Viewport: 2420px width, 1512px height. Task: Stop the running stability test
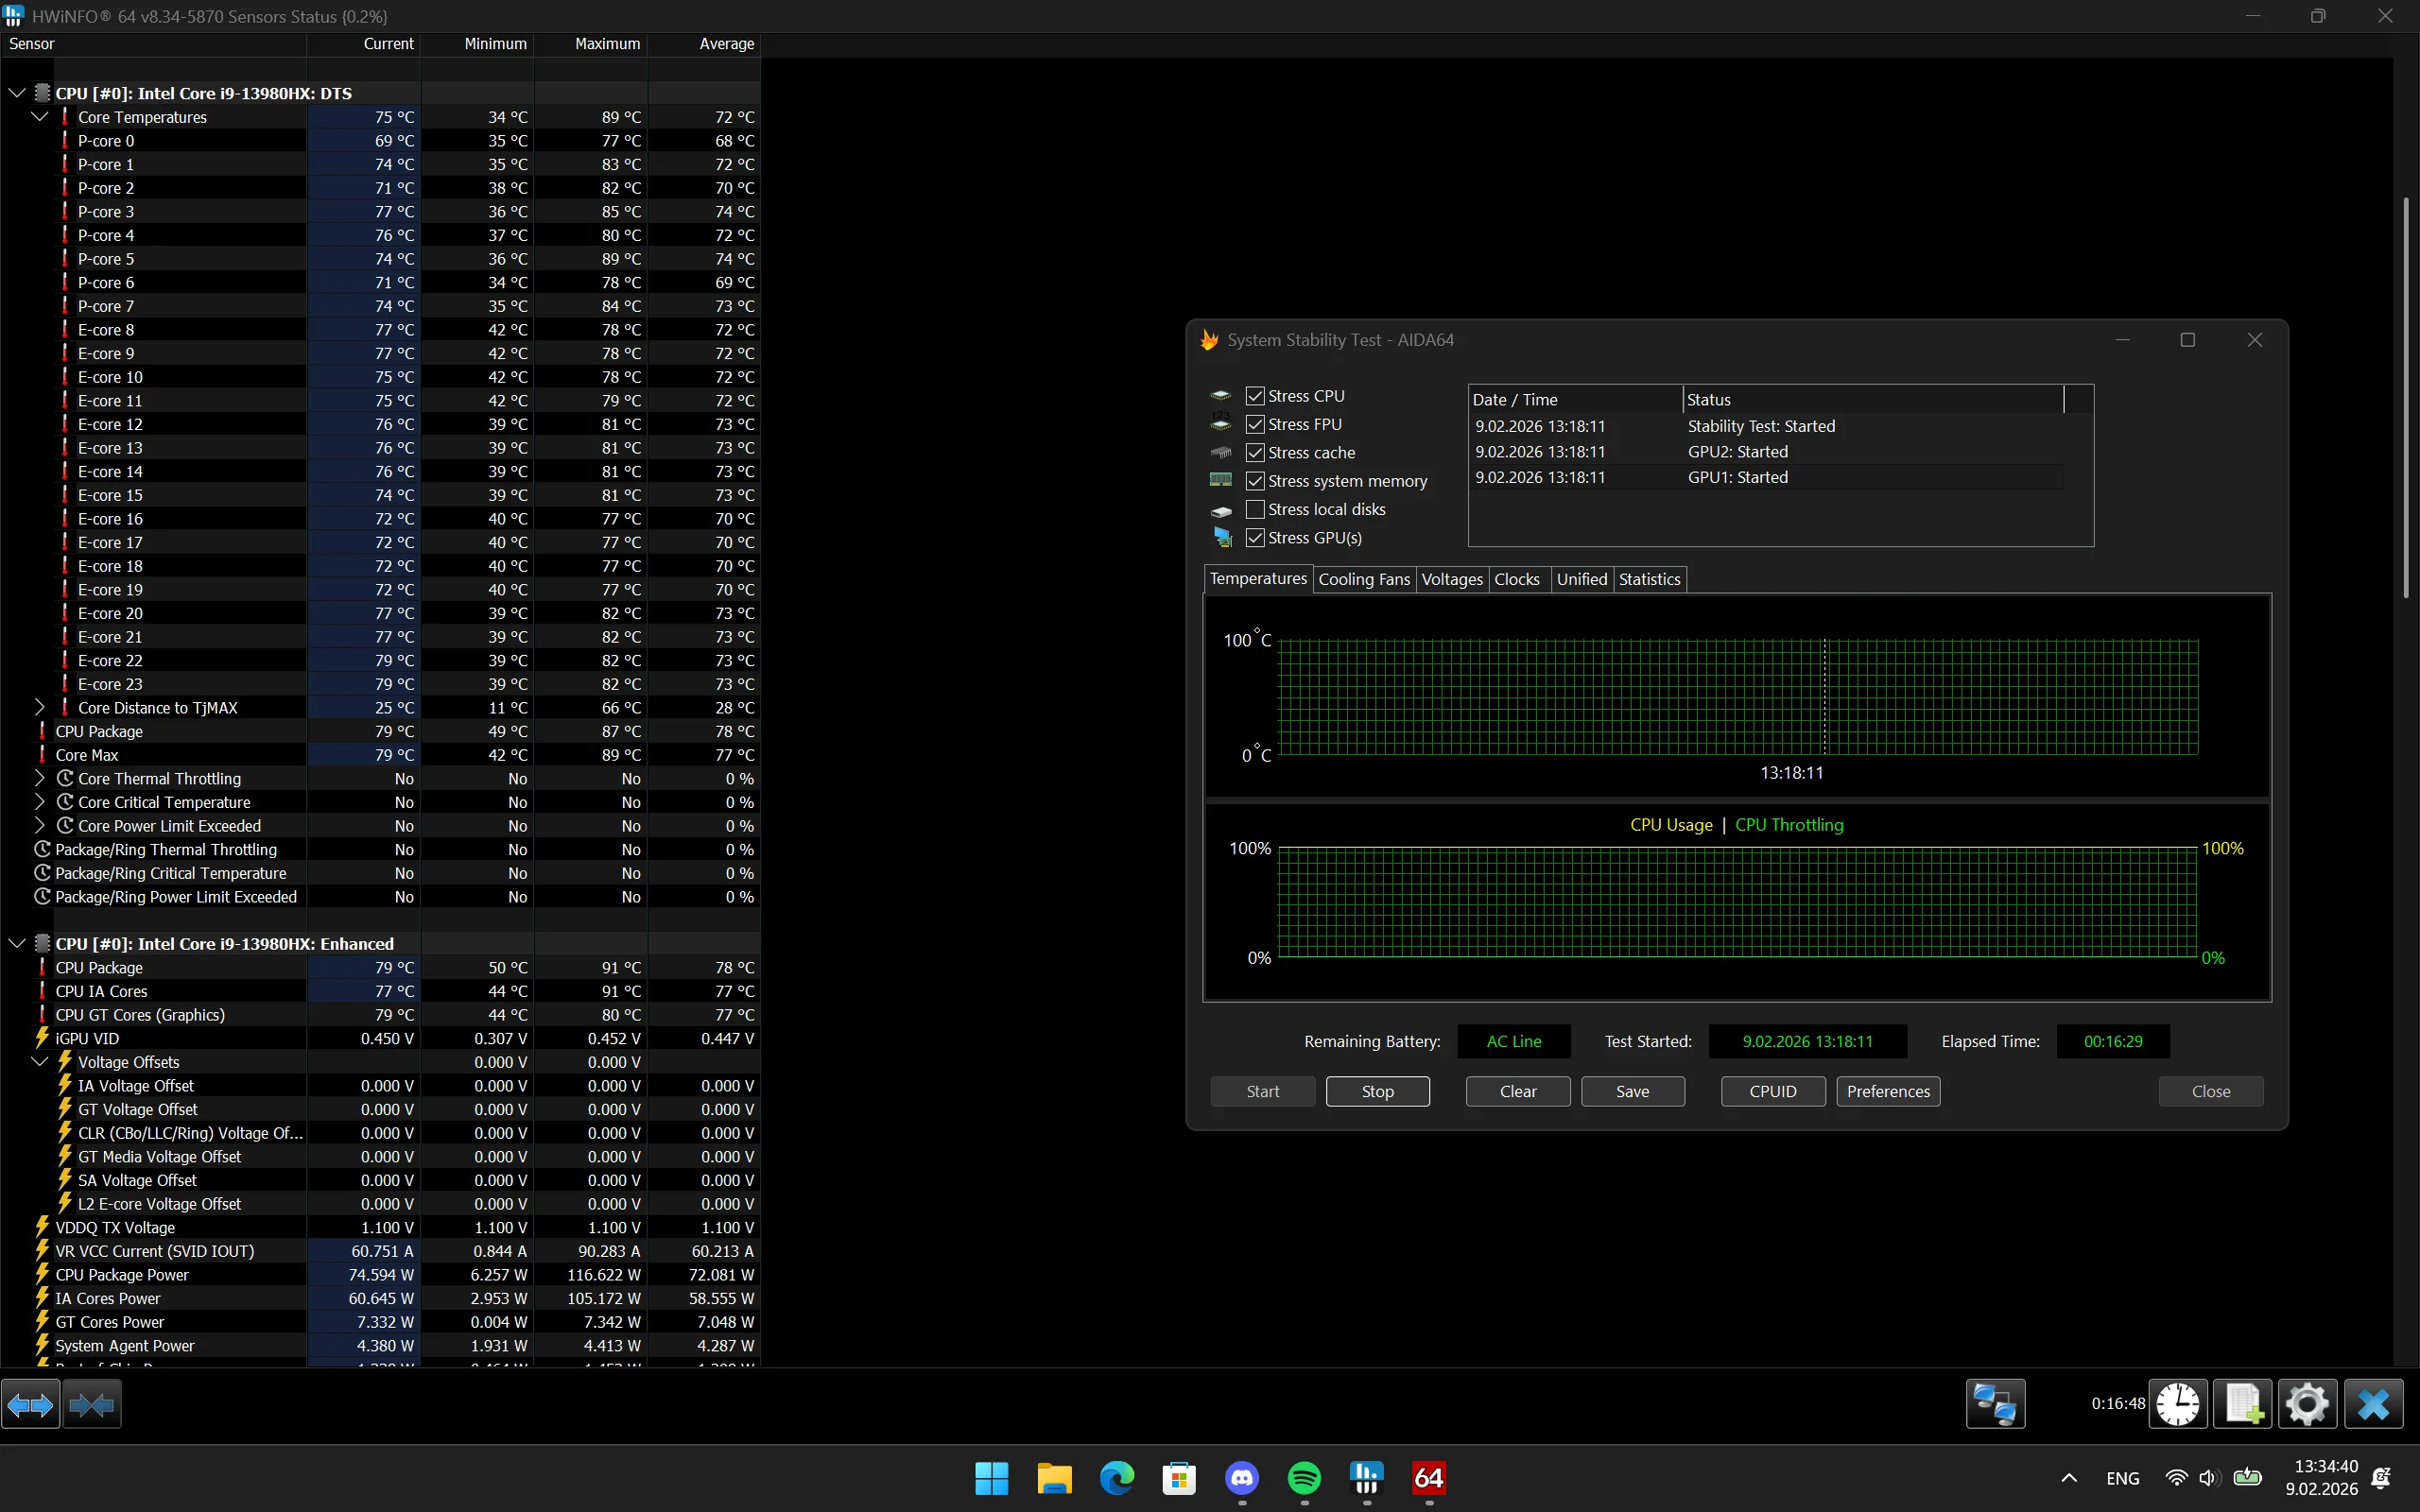click(1377, 1091)
